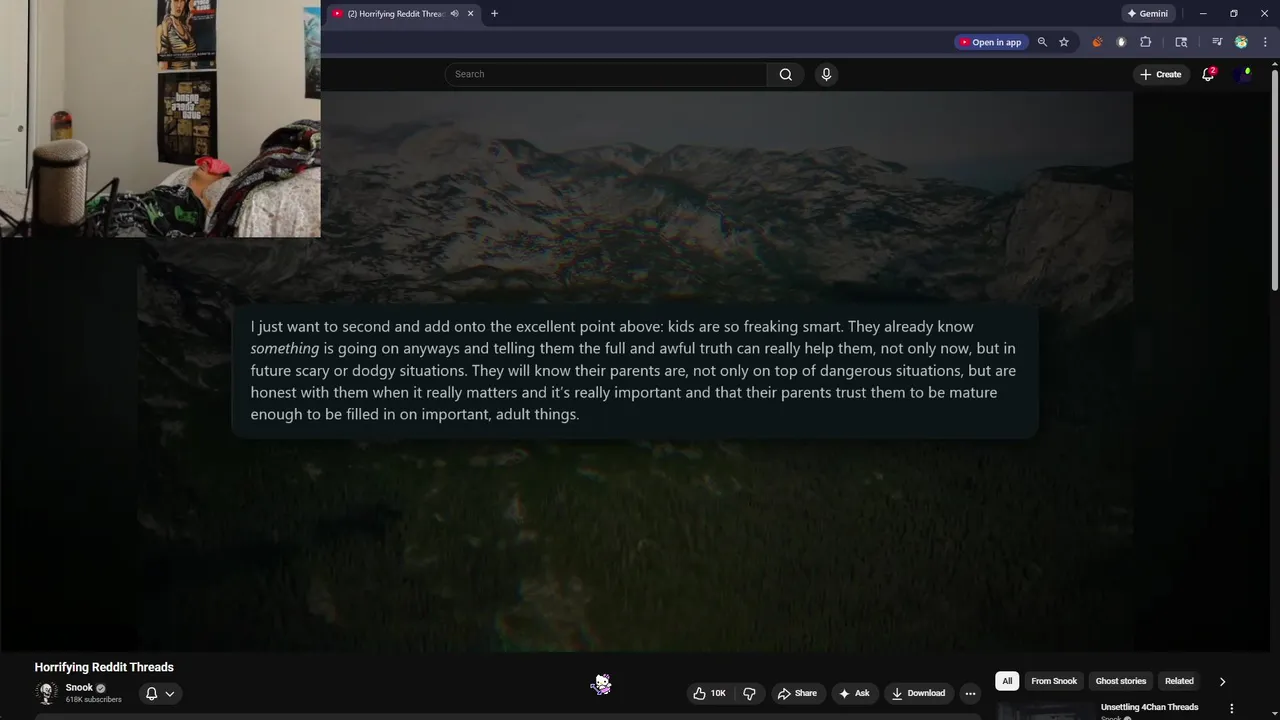Click Open in app button
This screenshot has height=720, width=1280.
(990, 42)
